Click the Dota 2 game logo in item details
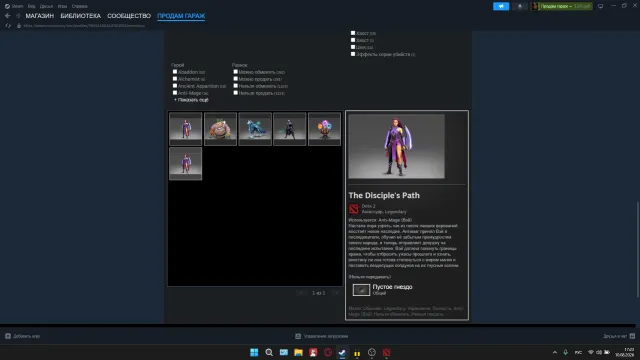Screen dimensions: 640x360 (x=353, y=209)
